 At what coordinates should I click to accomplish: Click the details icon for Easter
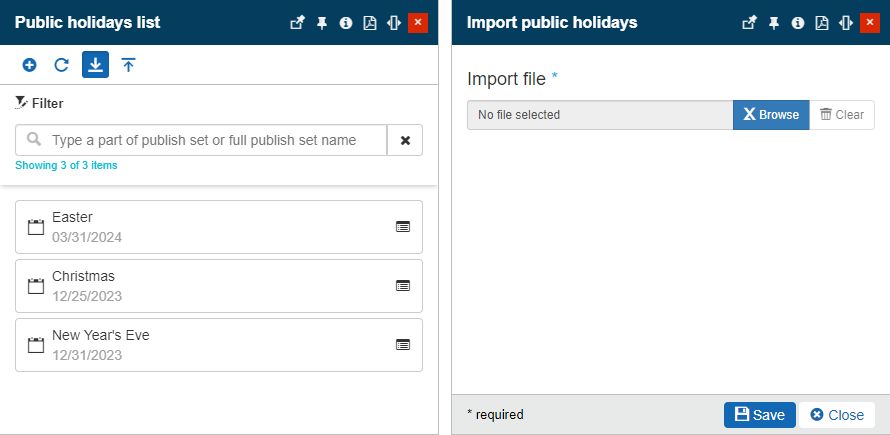tap(402, 227)
